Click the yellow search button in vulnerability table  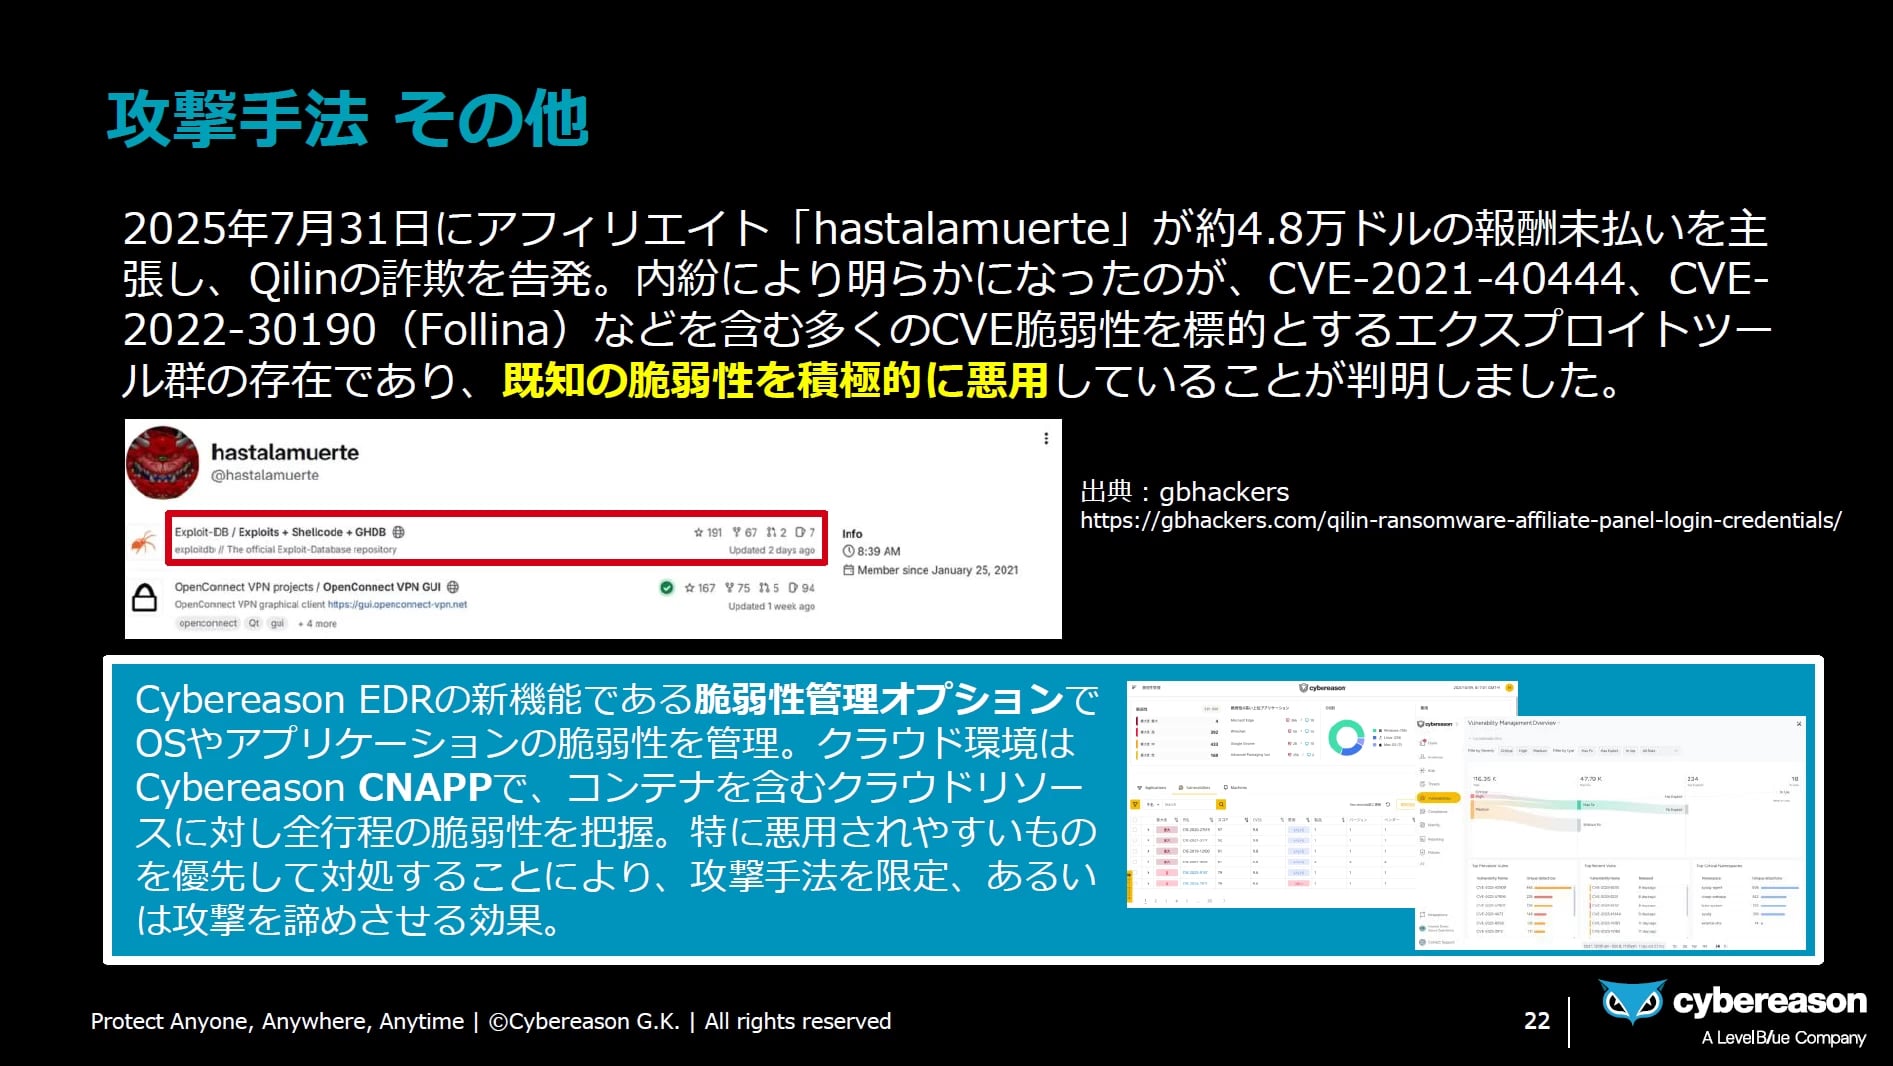(x=1221, y=805)
